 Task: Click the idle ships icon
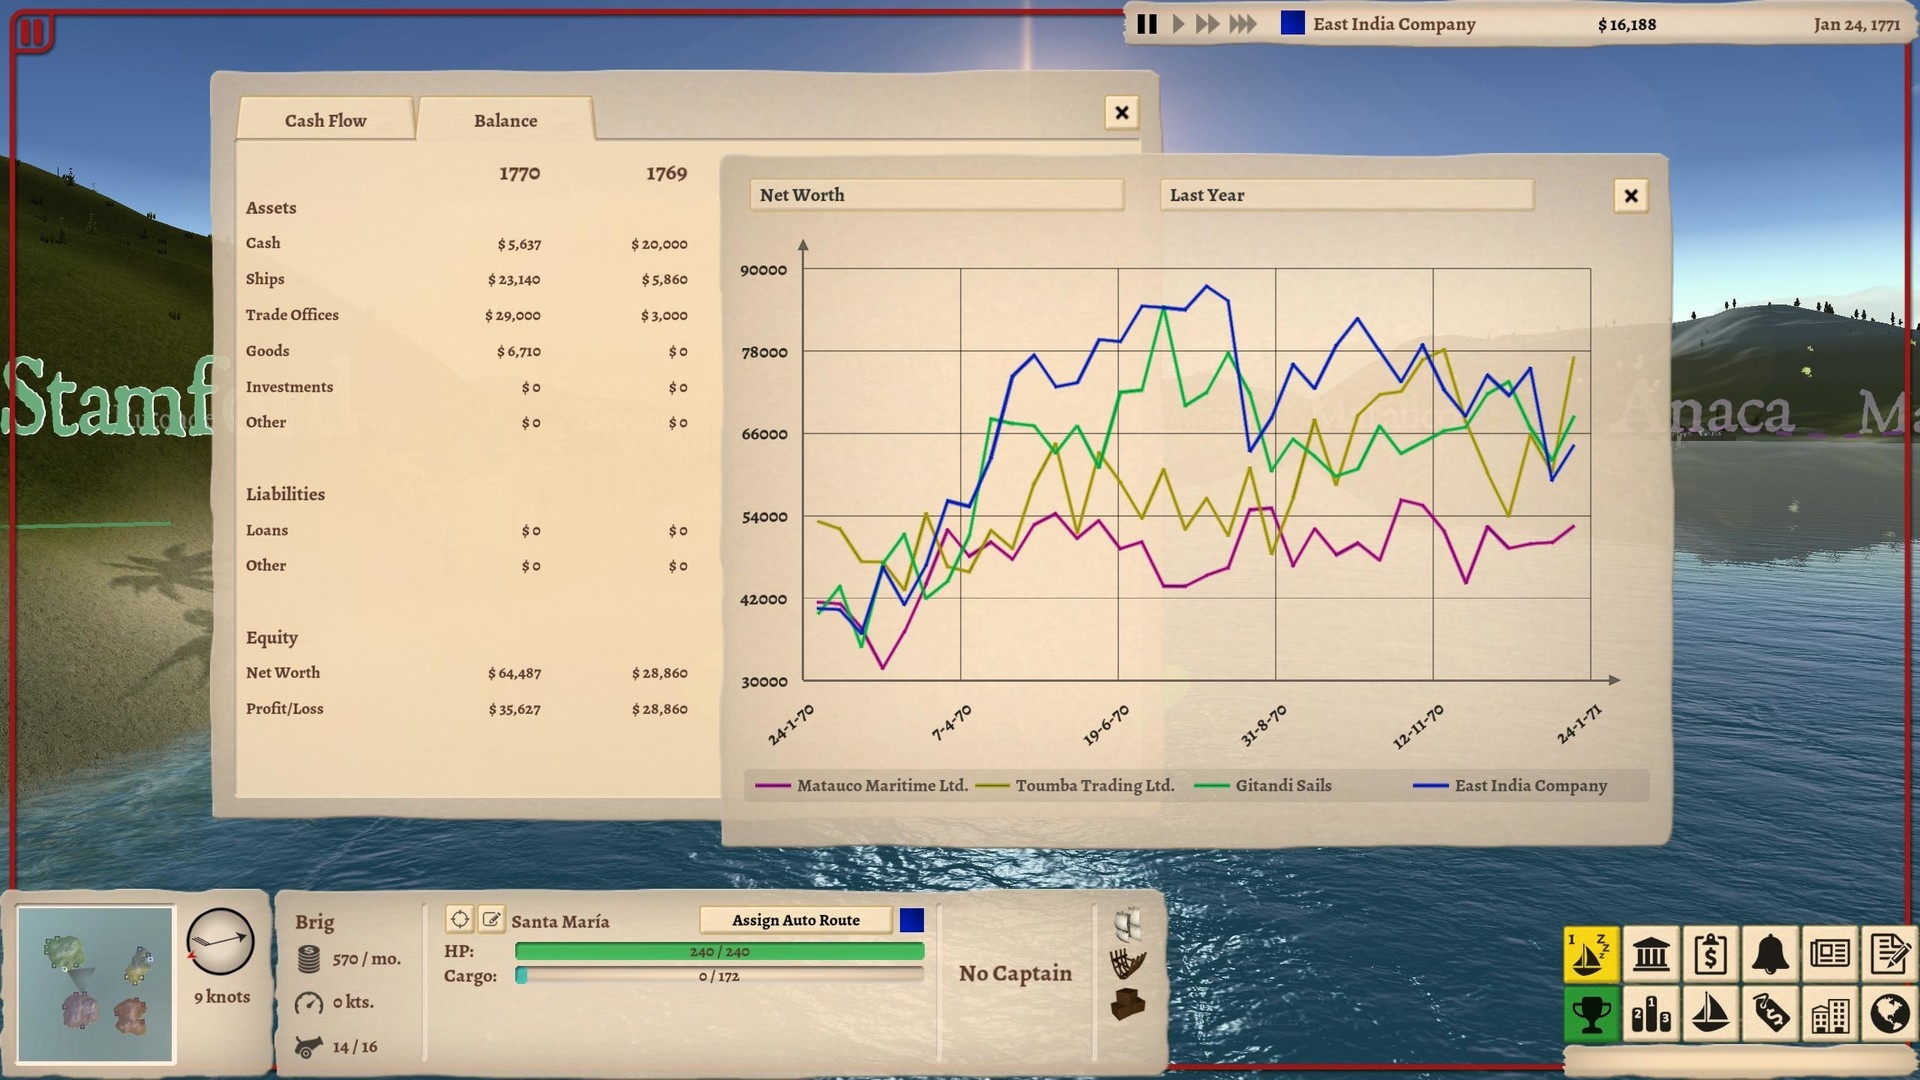pos(1590,954)
